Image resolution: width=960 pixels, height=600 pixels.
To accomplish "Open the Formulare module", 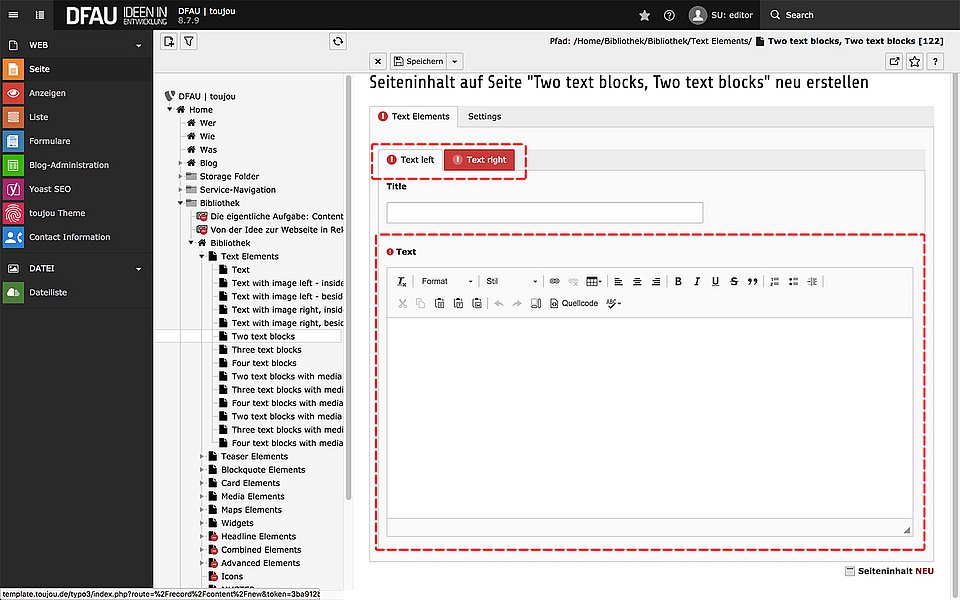I will 76,141.
